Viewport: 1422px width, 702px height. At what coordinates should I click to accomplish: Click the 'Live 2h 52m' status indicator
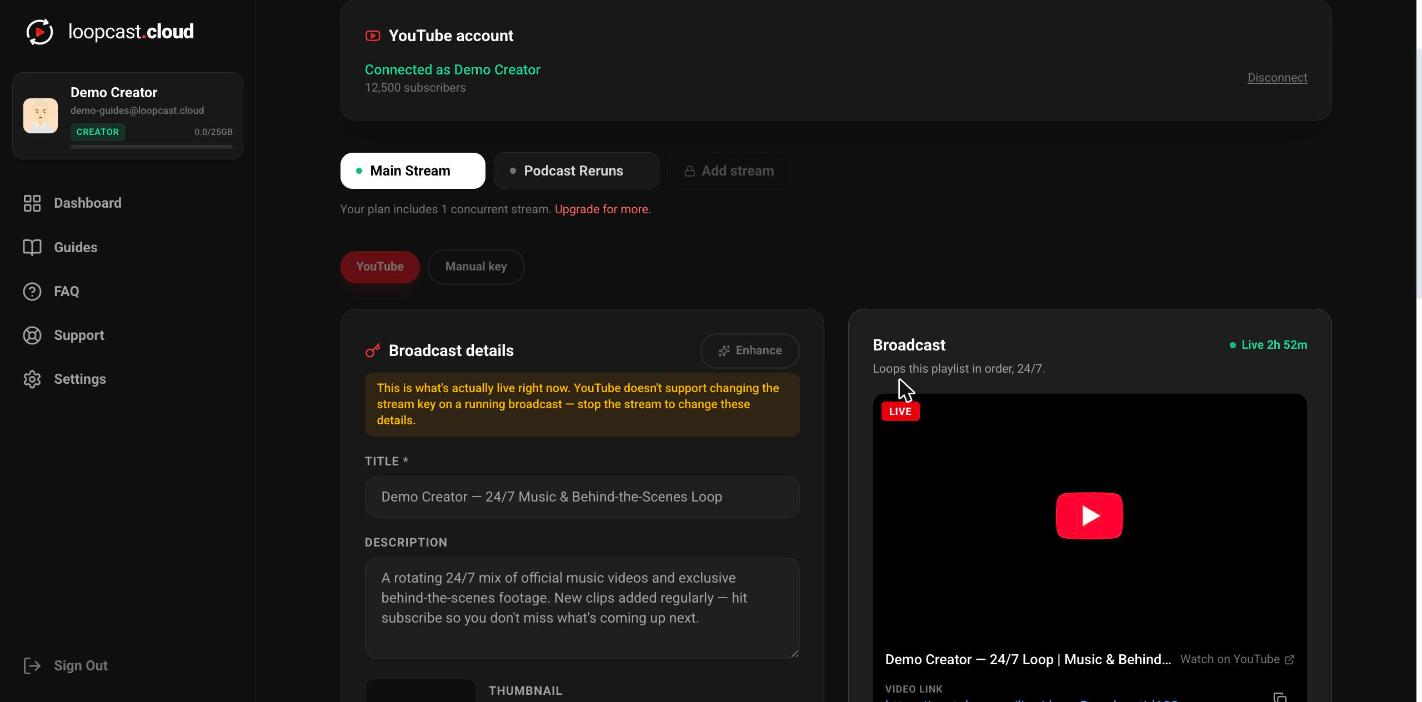click(1268, 345)
